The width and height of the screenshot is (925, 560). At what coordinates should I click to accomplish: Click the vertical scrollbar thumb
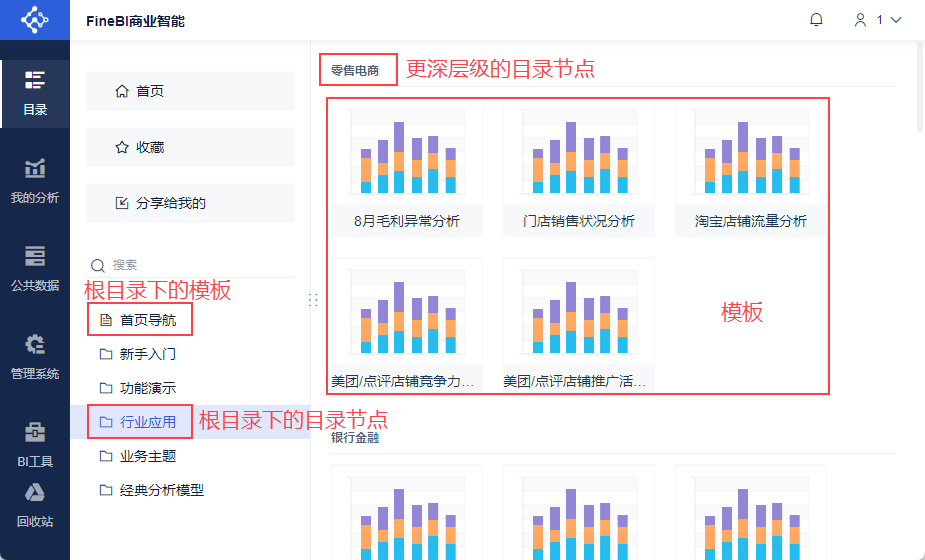click(920, 89)
